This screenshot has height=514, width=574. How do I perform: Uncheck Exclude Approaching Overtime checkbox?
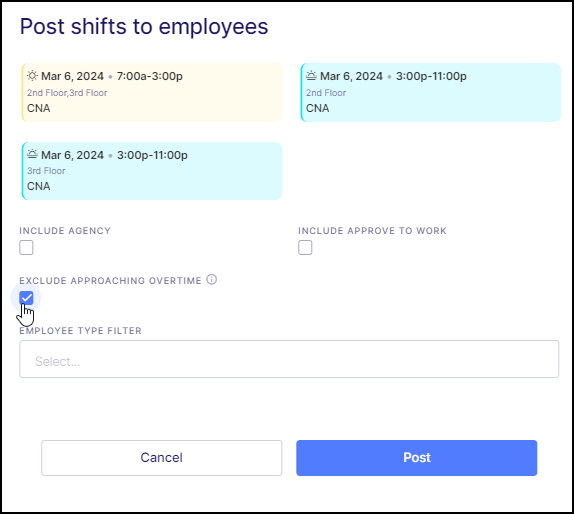click(26, 298)
